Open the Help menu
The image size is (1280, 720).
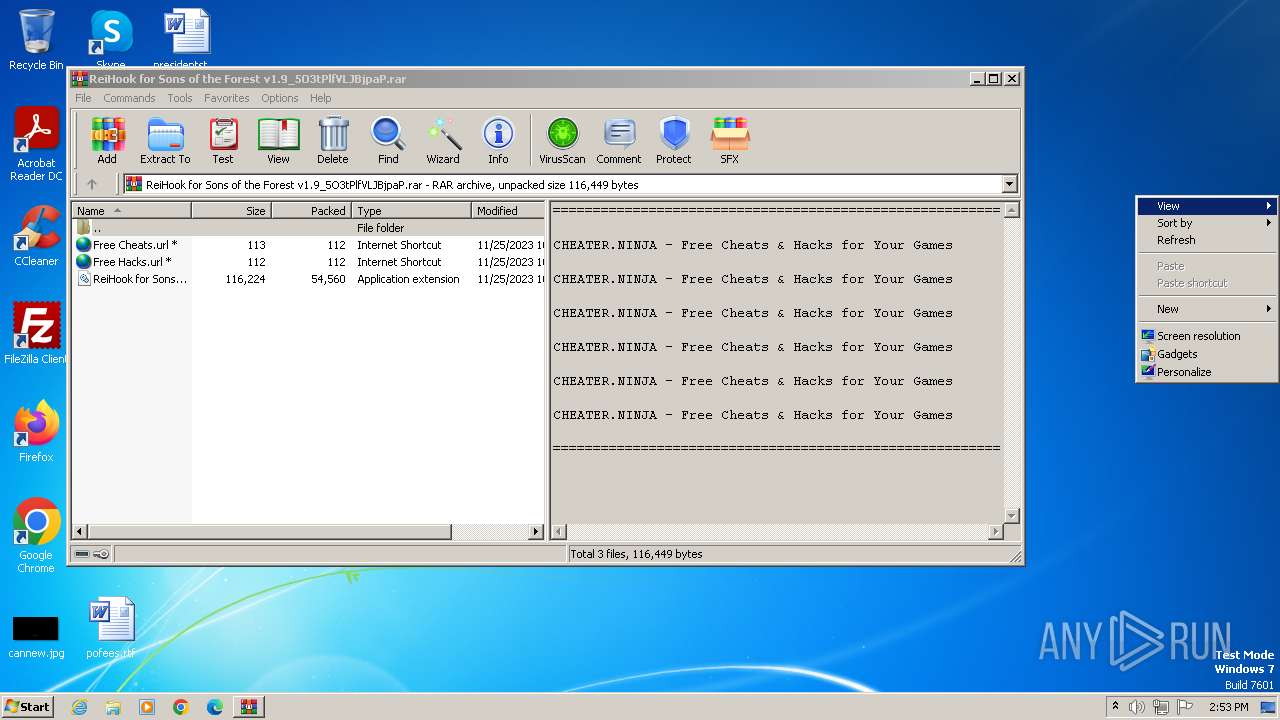tap(320, 98)
